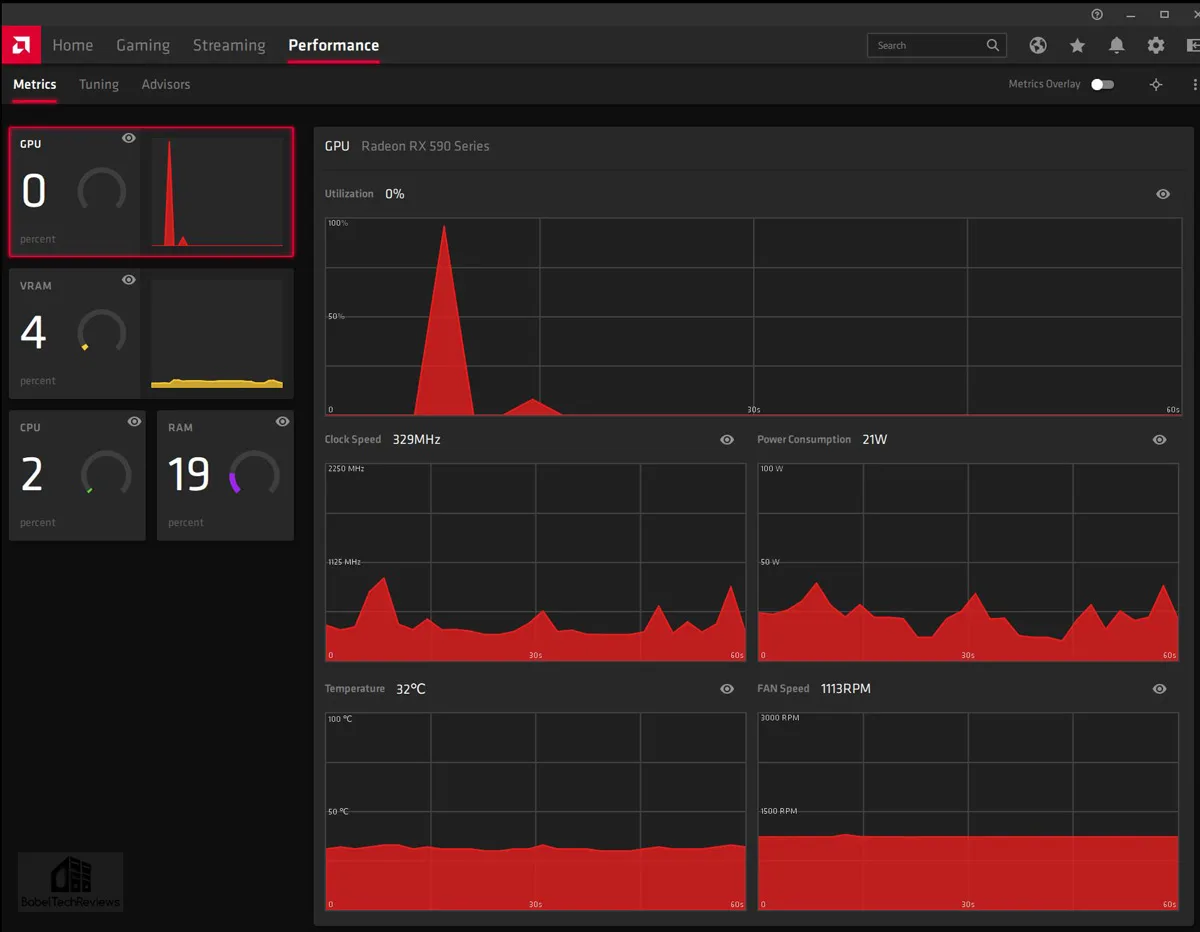Open favorites with the star icon
Screen dimensions: 1200x932
[1077, 45]
